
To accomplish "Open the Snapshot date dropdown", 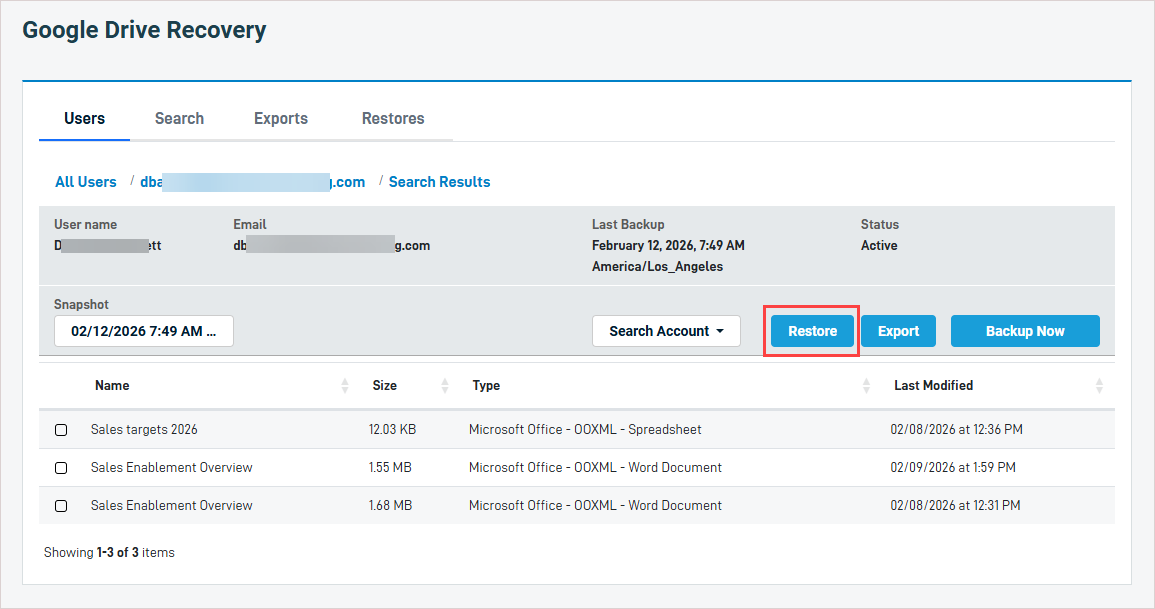I will tap(143, 331).
